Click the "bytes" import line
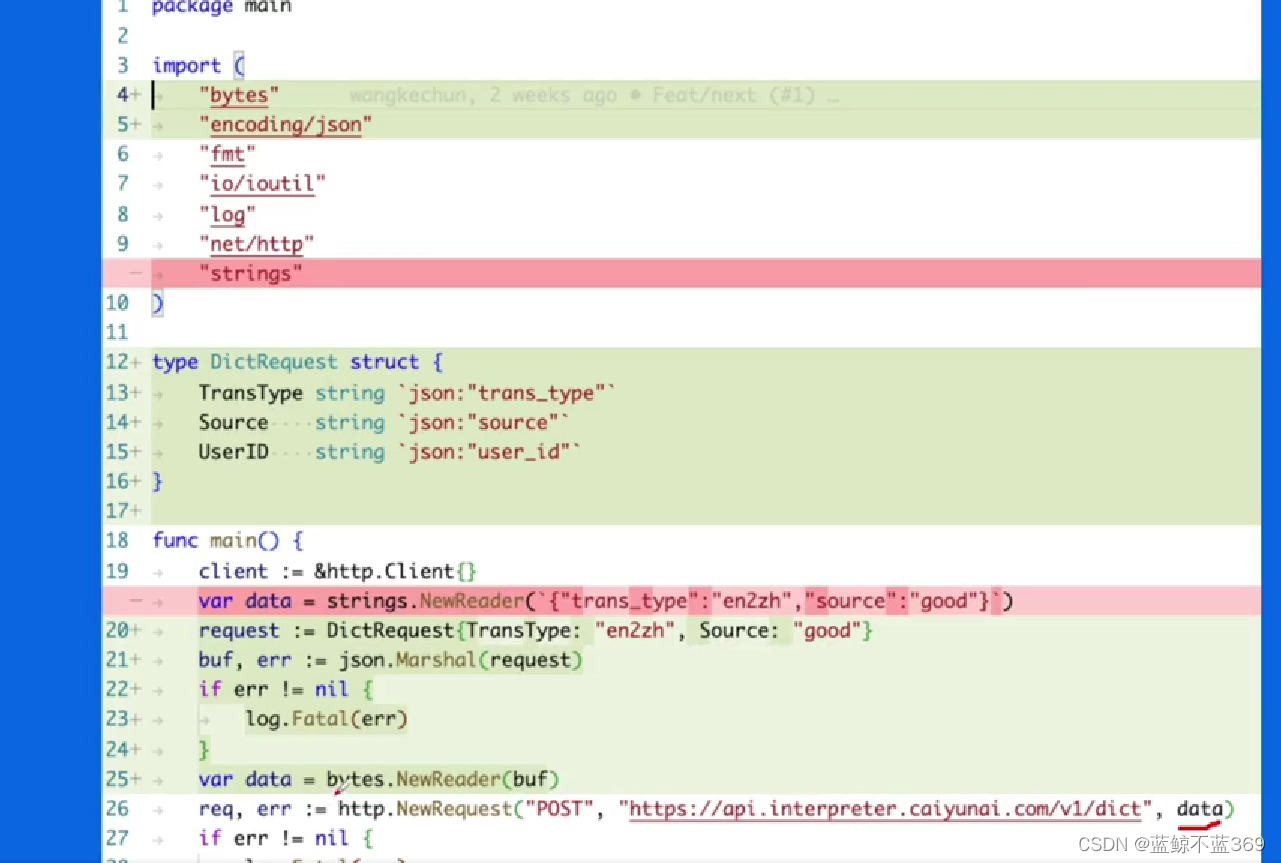The image size is (1281, 863). (239, 95)
